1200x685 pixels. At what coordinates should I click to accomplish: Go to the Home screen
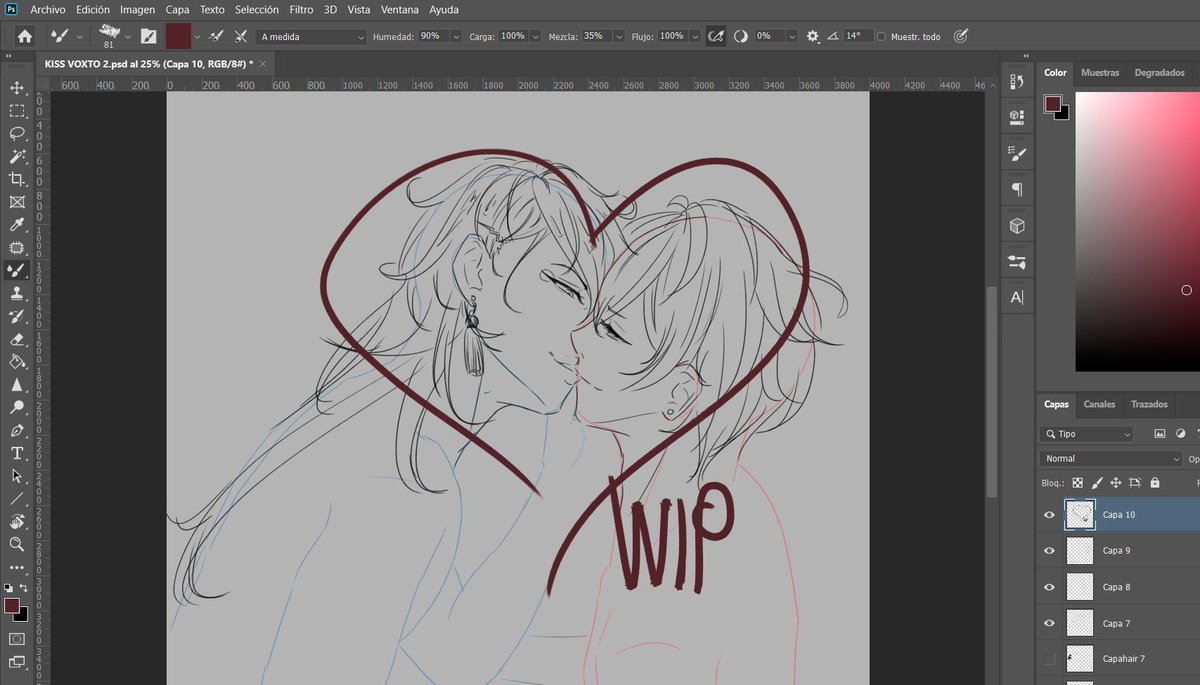(x=24, y=36)
